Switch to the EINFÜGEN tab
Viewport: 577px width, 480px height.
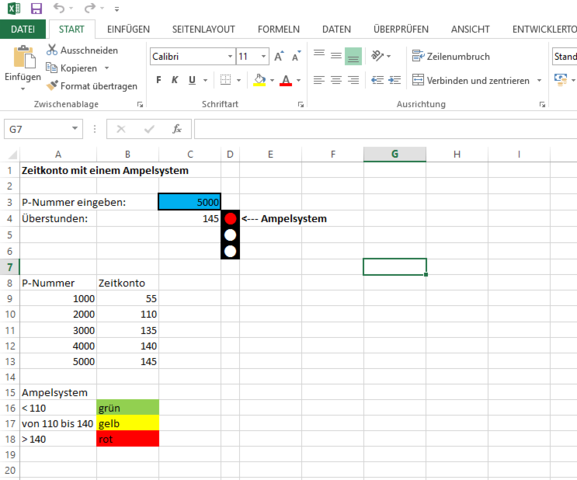(x=128, y=29)
